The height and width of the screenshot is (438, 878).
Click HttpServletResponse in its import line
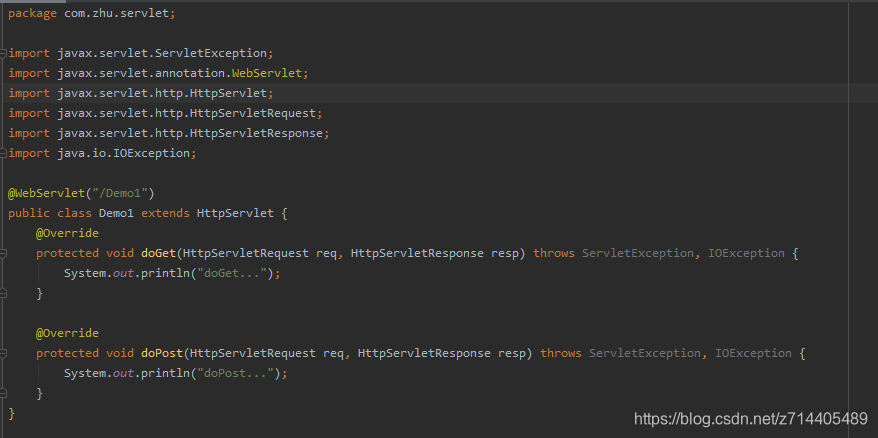pos(256,133)
